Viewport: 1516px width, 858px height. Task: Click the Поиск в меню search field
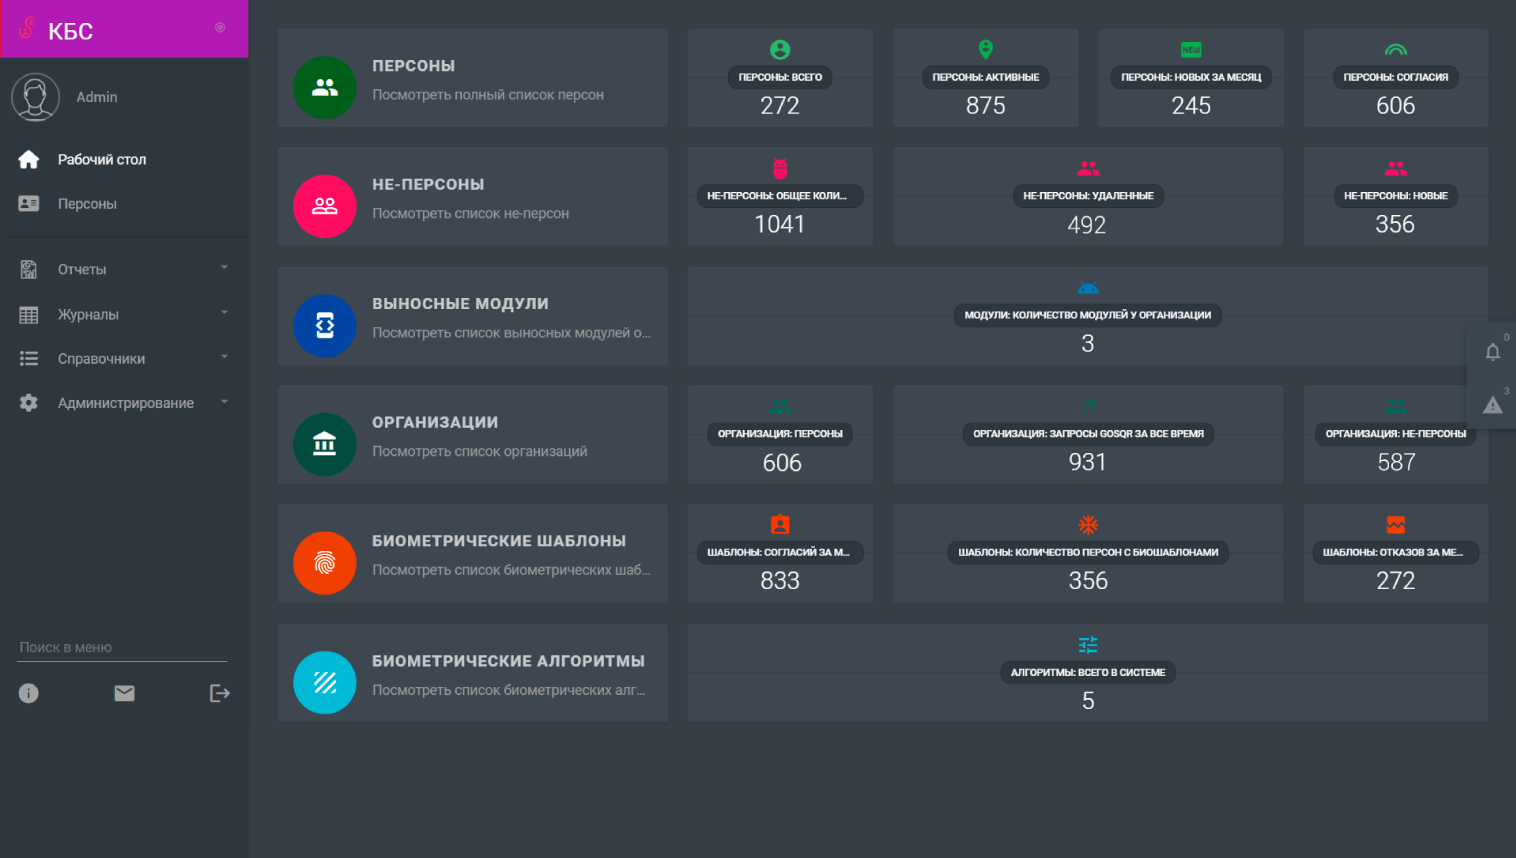(122, 648)
